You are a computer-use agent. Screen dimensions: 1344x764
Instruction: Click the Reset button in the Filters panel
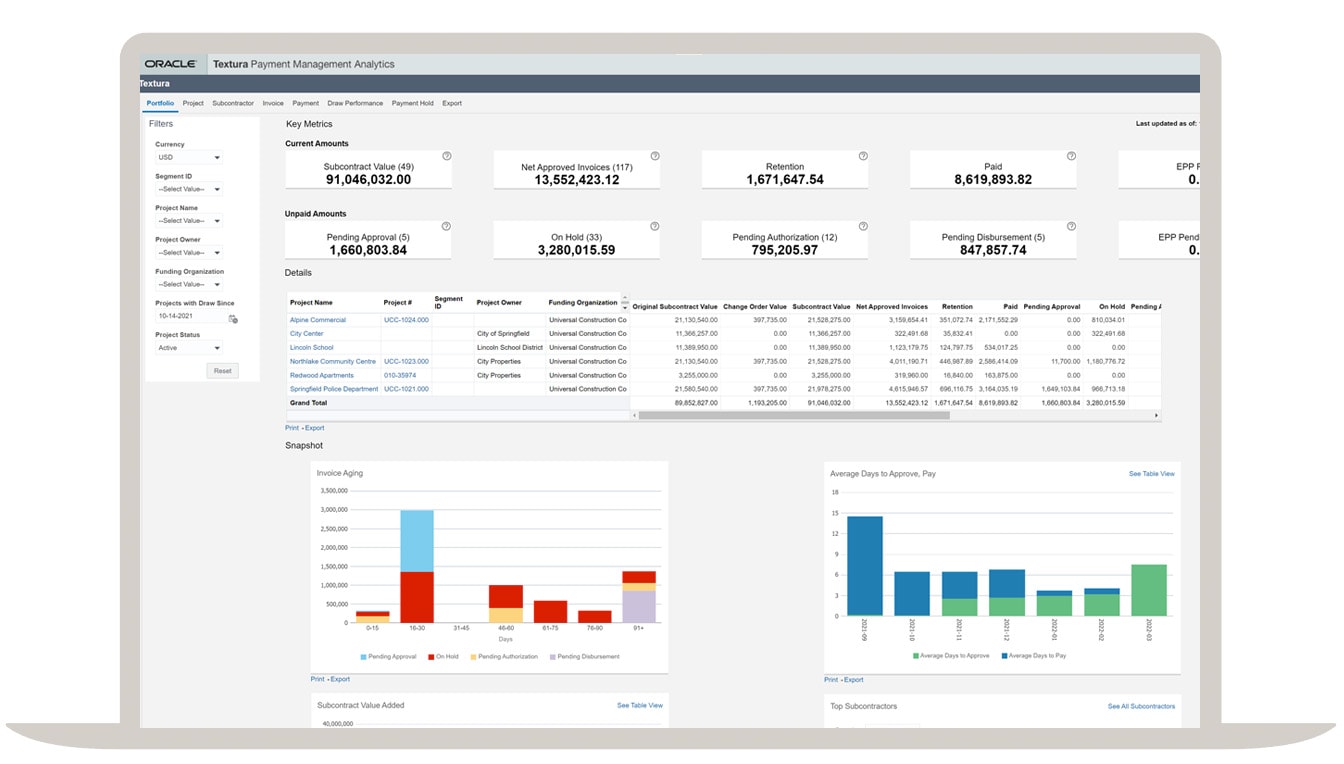222,370
